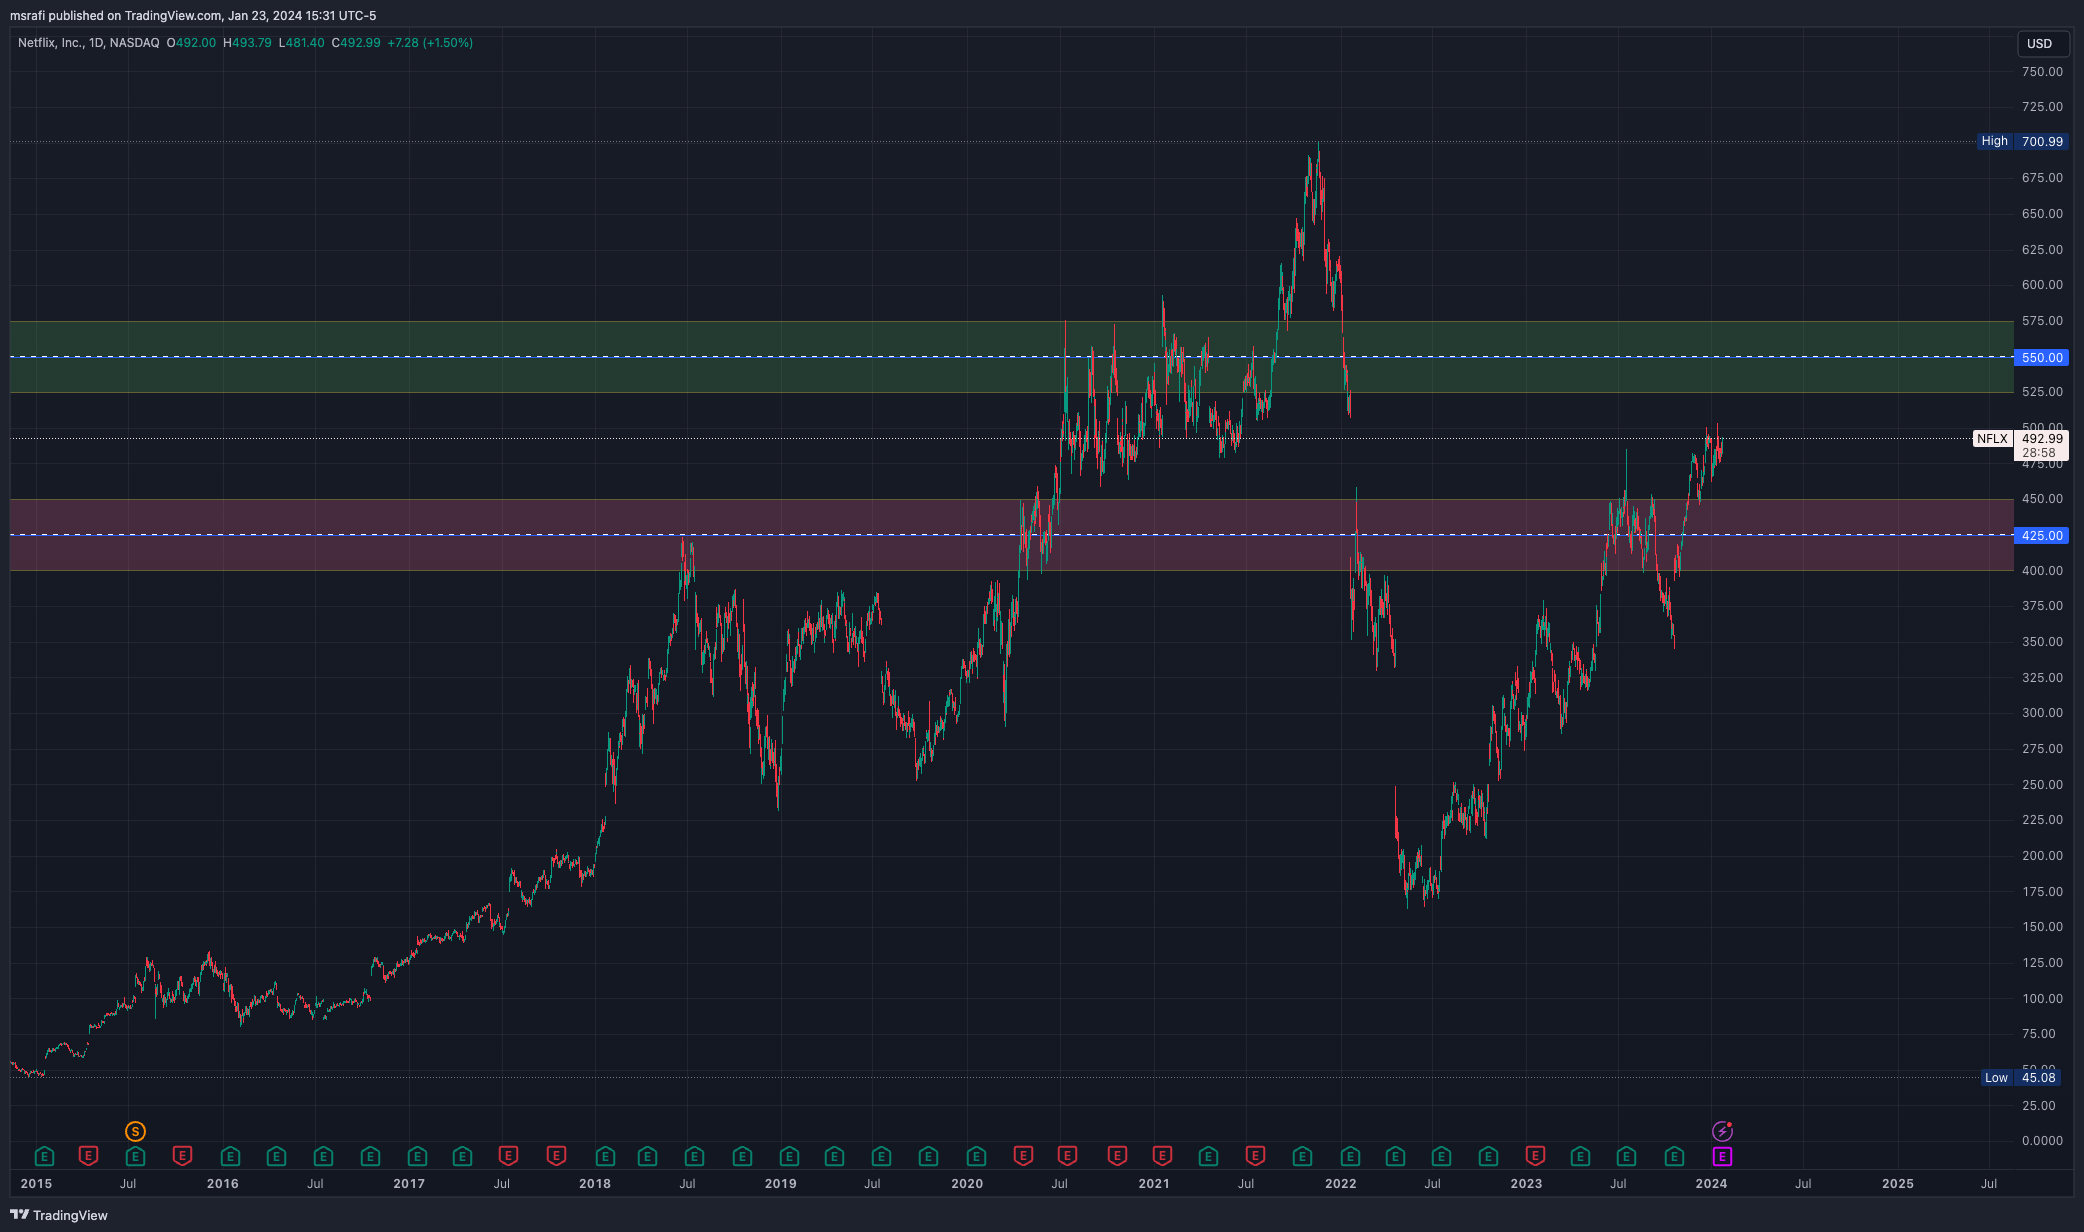Click the magenta upcoming earnings E marker
The height and width of the screenshot is (1232, 2084).
(1722, 1157)
